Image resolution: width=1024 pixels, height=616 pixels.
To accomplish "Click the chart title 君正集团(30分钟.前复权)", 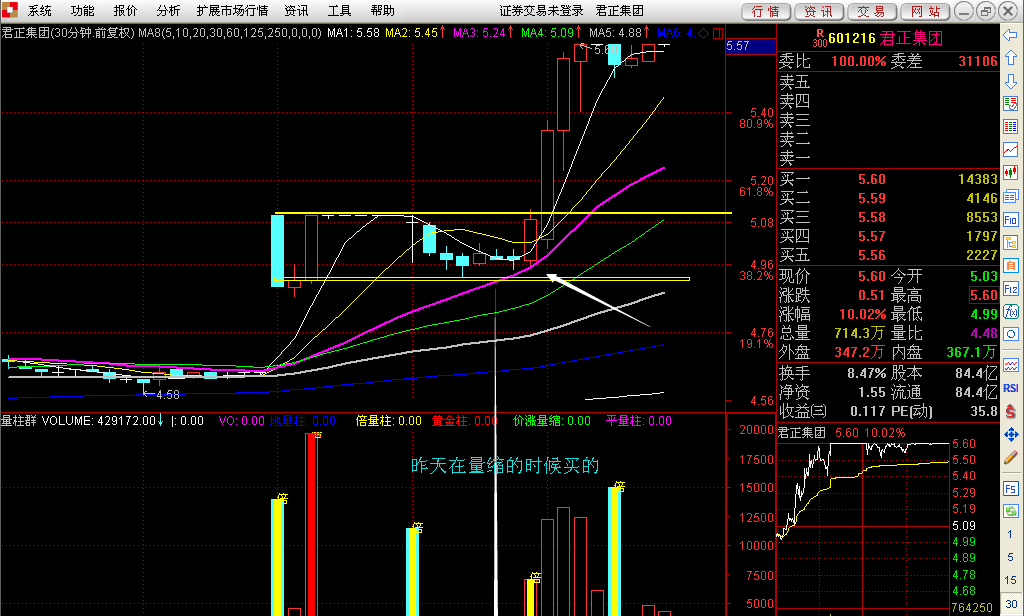I will 68,33.
